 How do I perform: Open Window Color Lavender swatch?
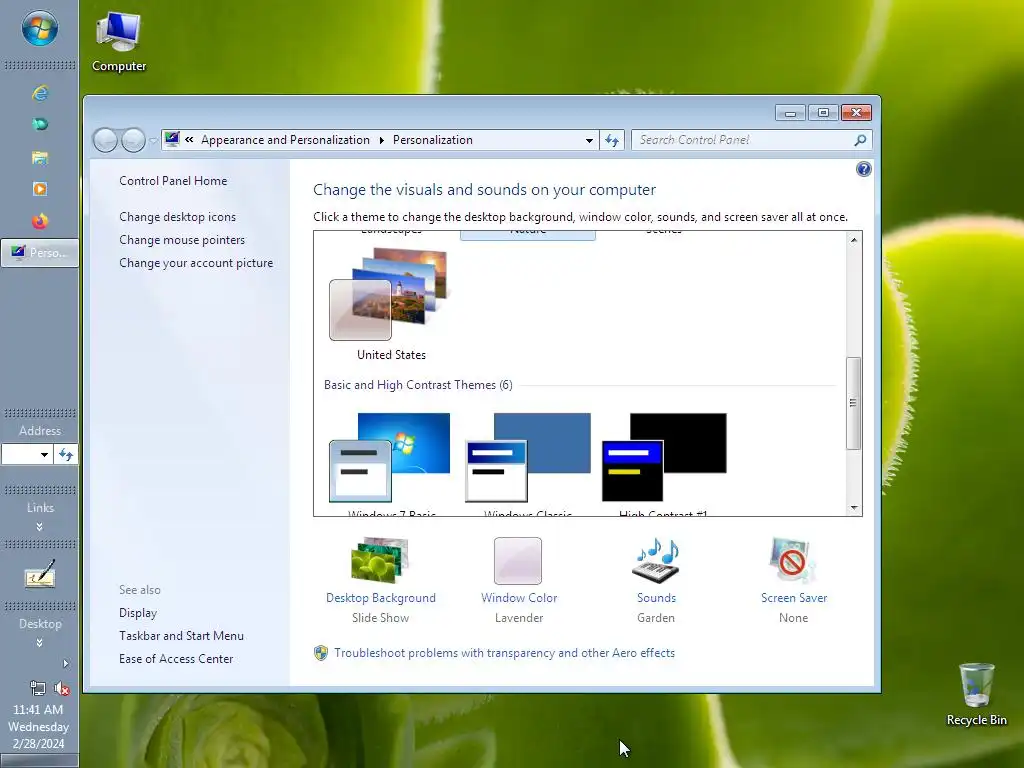tap(518, 560)
